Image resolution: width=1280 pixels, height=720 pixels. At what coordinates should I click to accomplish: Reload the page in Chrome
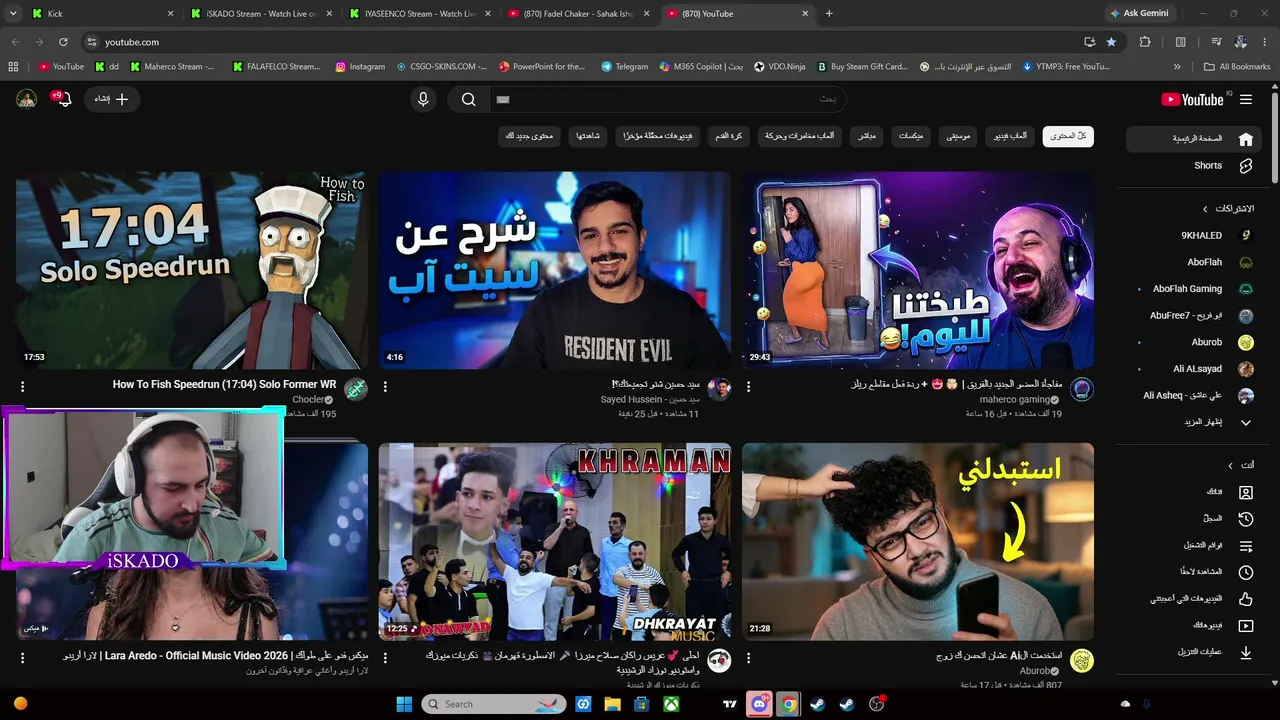63,42
